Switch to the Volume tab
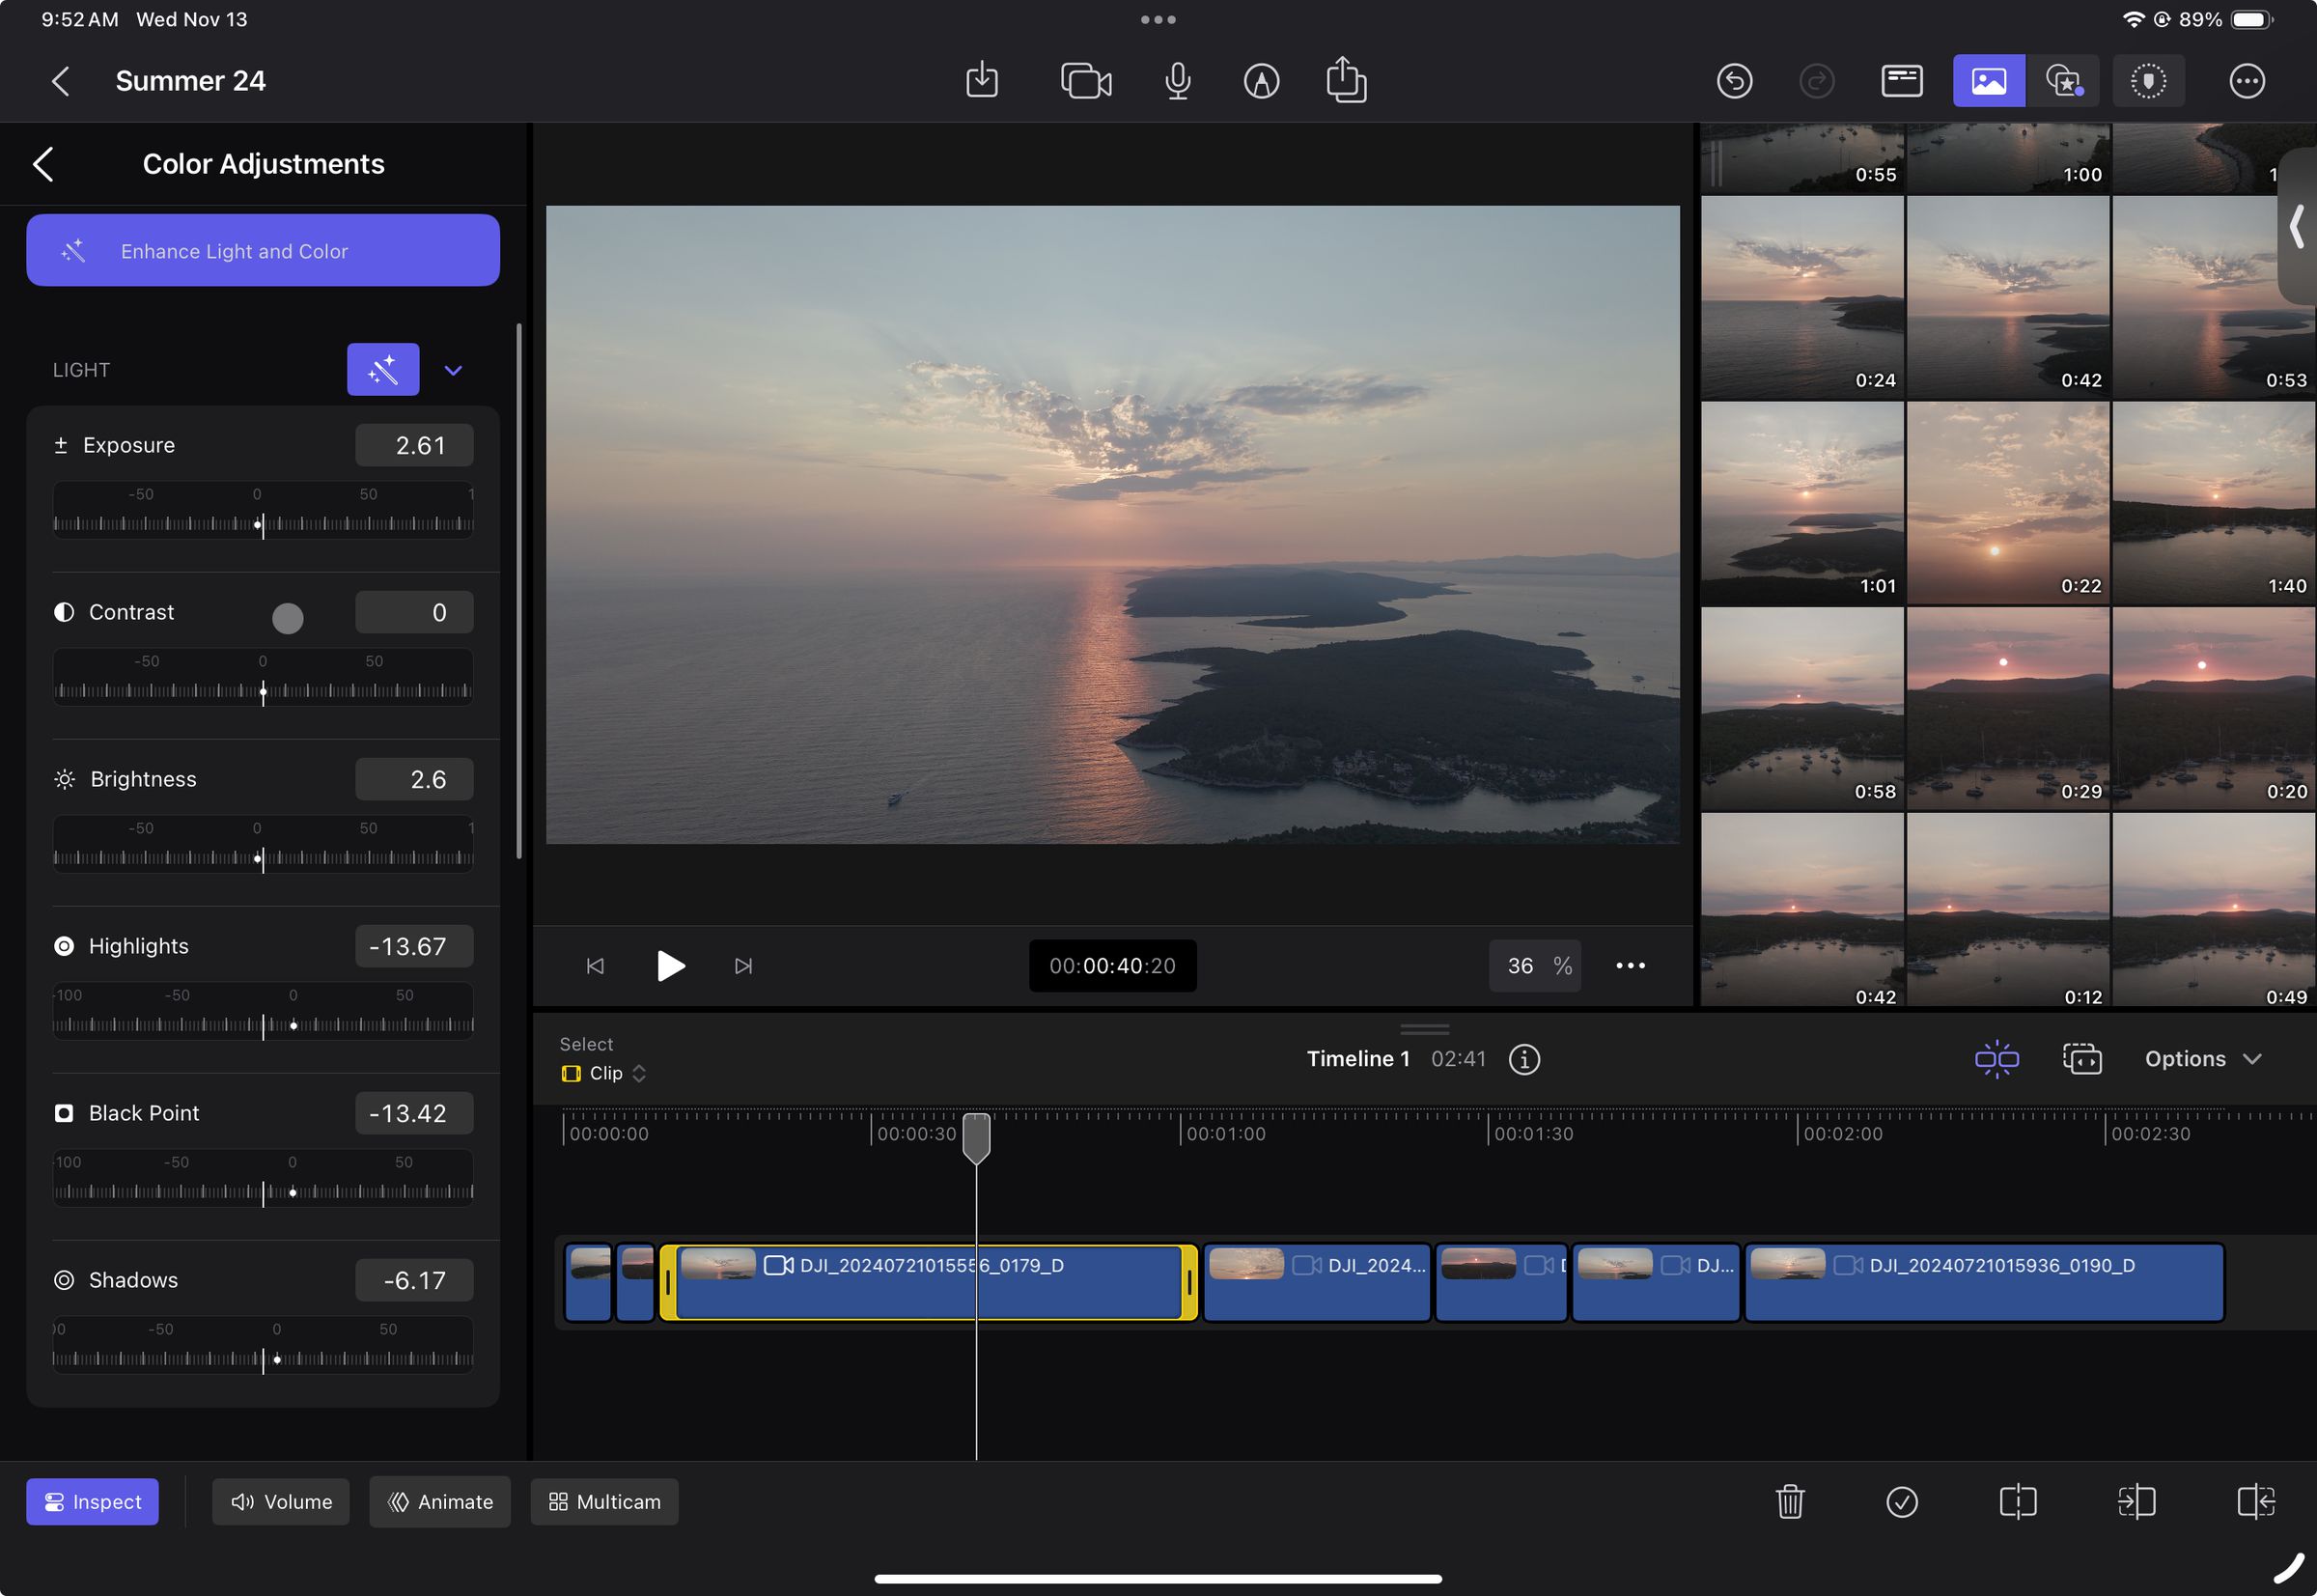The width and height of the screenshot is (2317, 1596). tap(281, 1501)
